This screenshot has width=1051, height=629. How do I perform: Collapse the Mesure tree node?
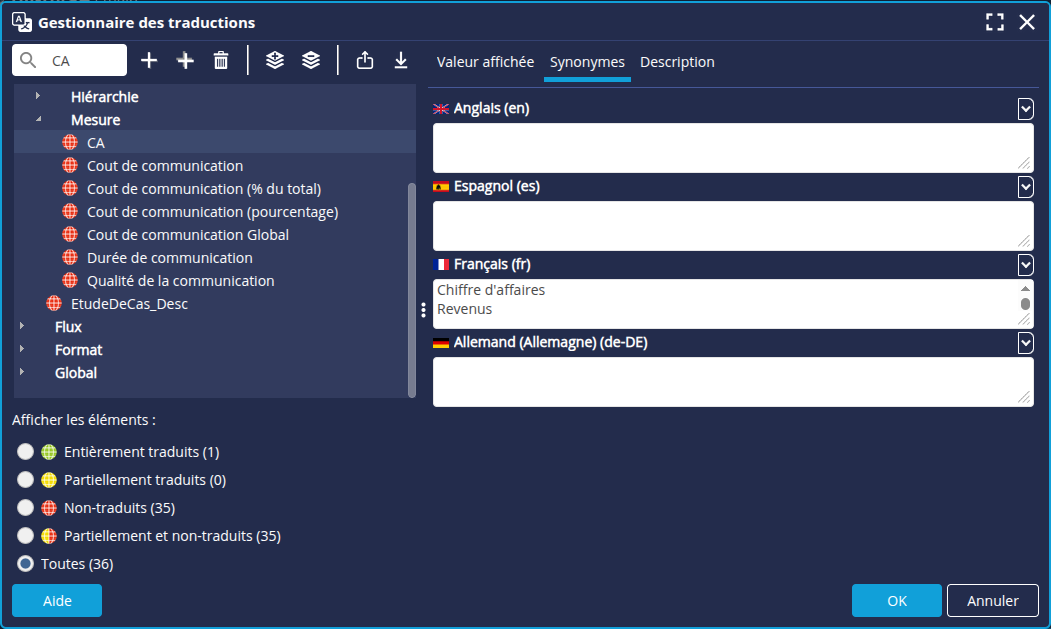click(x=38, y=120)
